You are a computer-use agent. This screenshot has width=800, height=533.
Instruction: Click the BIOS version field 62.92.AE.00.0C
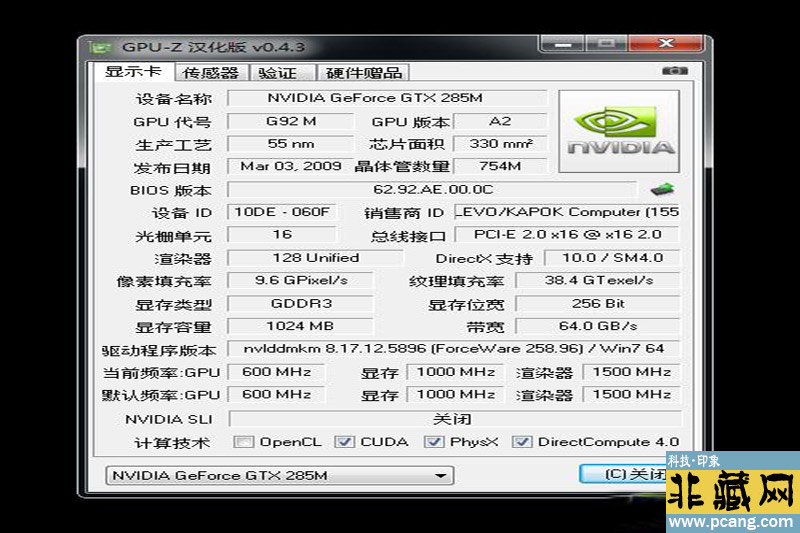432,190
